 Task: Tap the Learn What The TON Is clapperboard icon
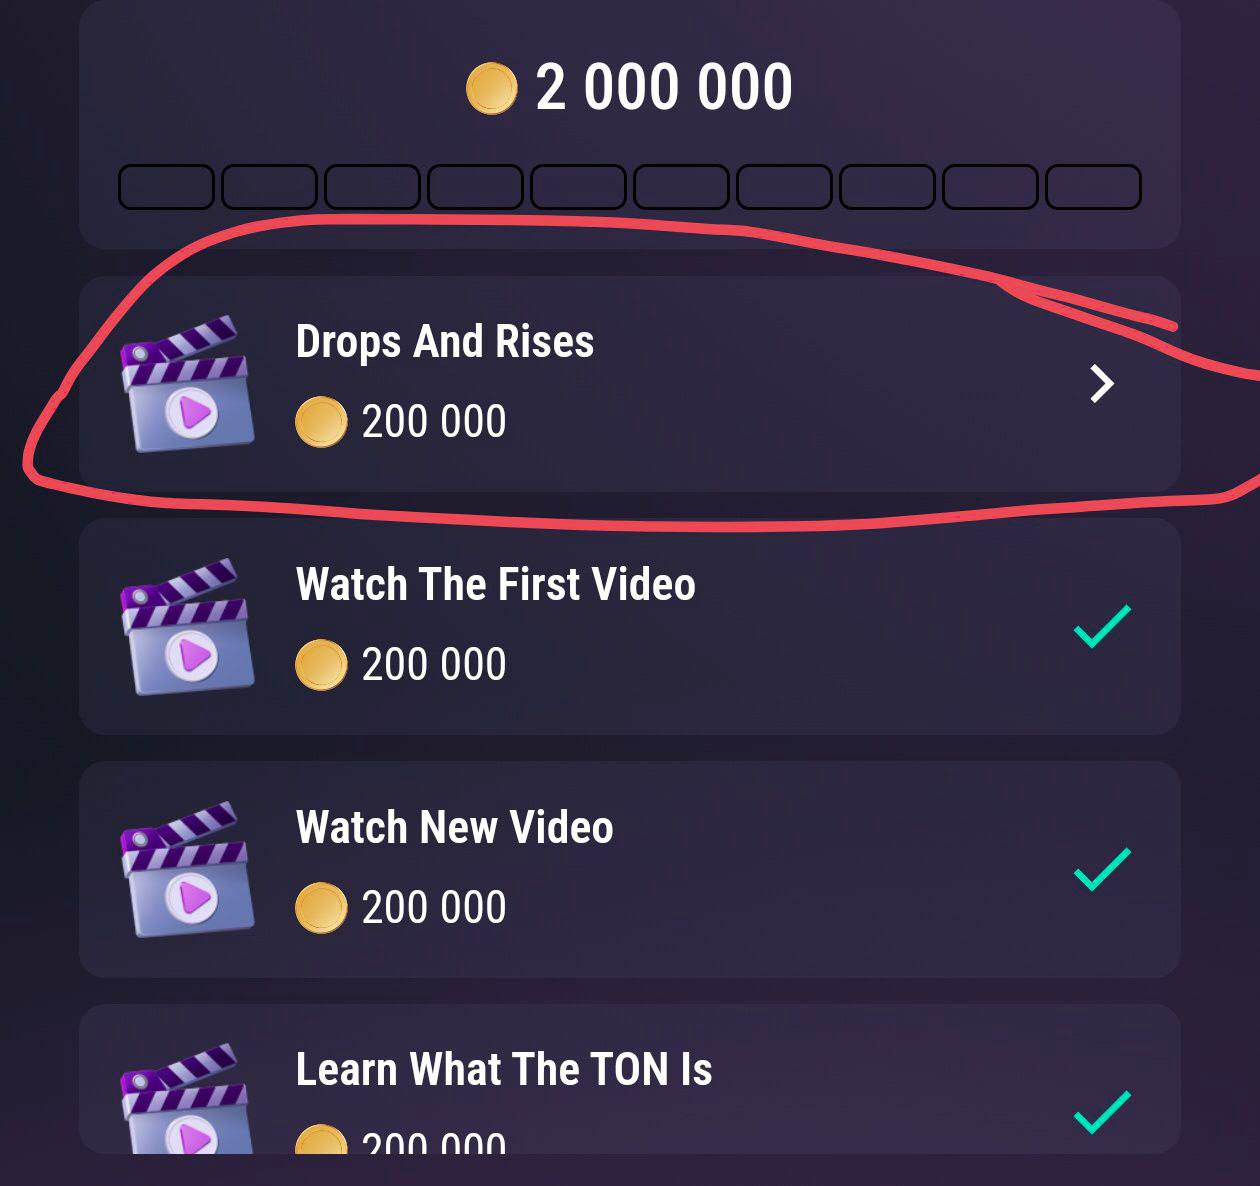coord(187,1099)
